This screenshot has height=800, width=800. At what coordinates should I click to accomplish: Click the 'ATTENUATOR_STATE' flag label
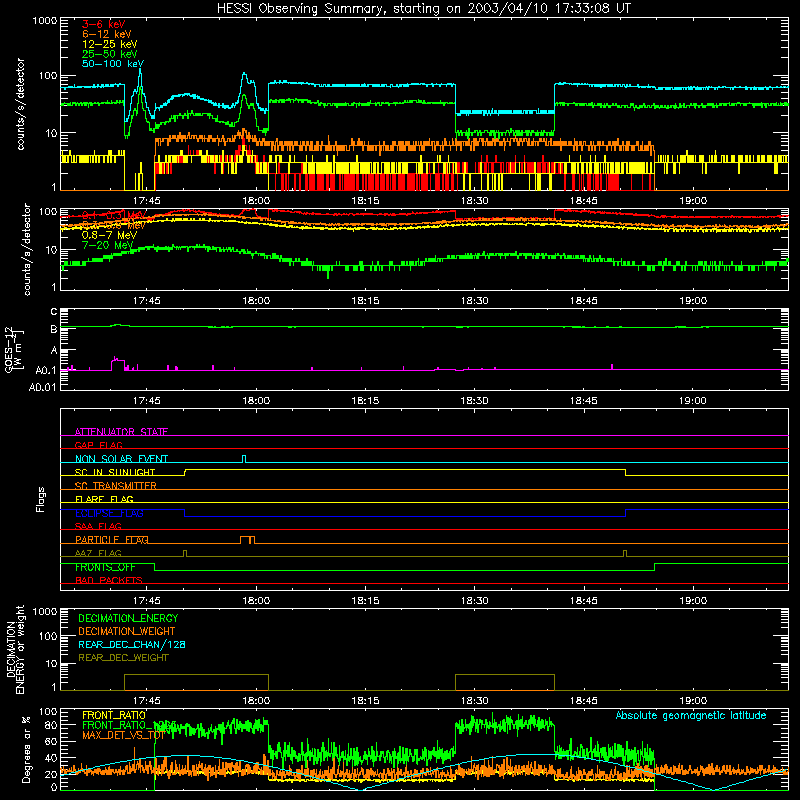[x=121, y=432]
